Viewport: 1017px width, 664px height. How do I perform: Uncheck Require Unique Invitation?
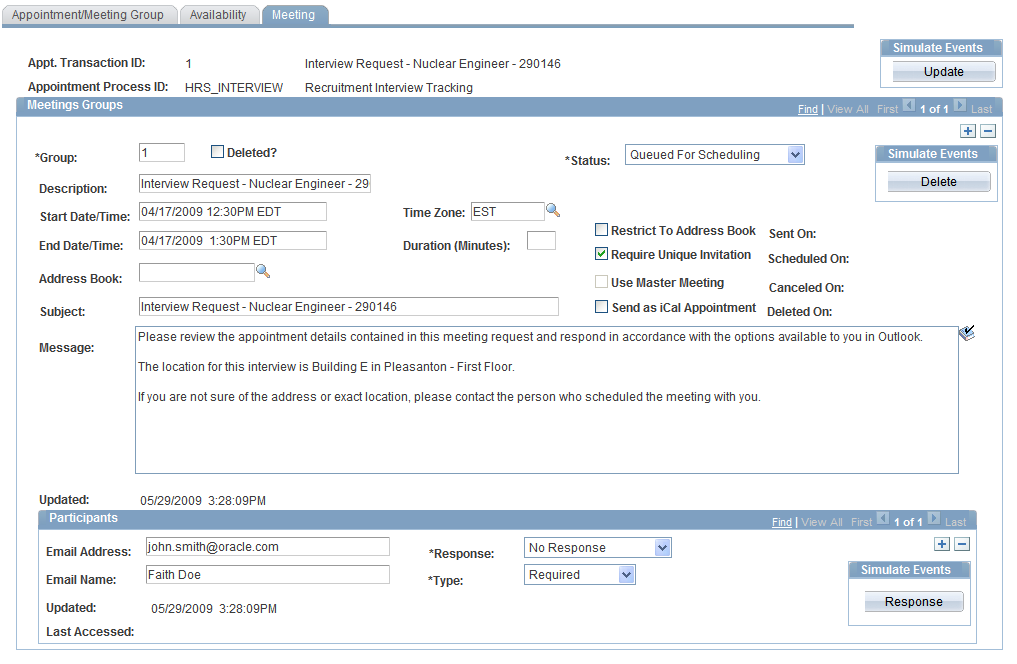(x=601, y=254)
